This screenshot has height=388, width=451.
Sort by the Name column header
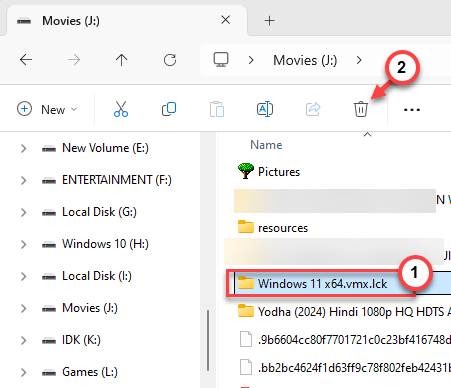coord(266,145)
